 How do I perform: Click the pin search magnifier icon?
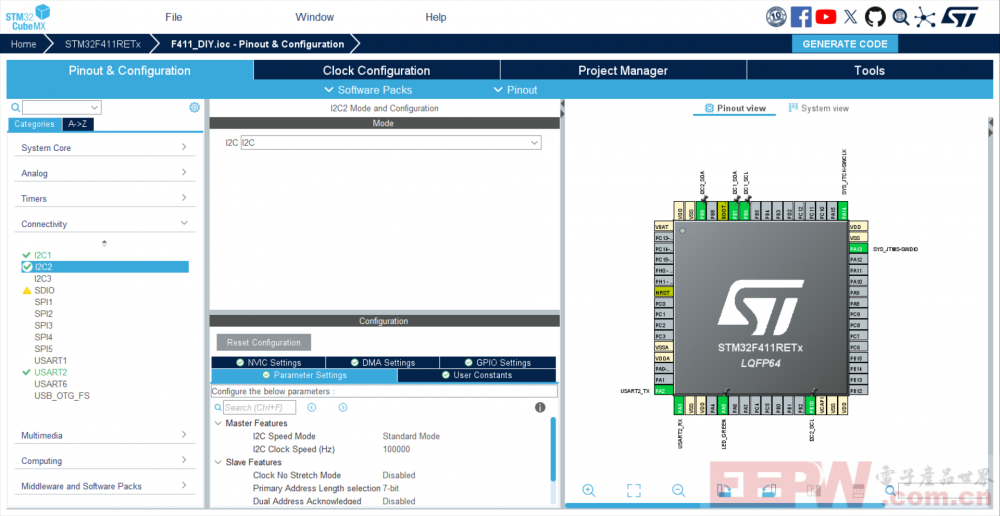point(890,490)
